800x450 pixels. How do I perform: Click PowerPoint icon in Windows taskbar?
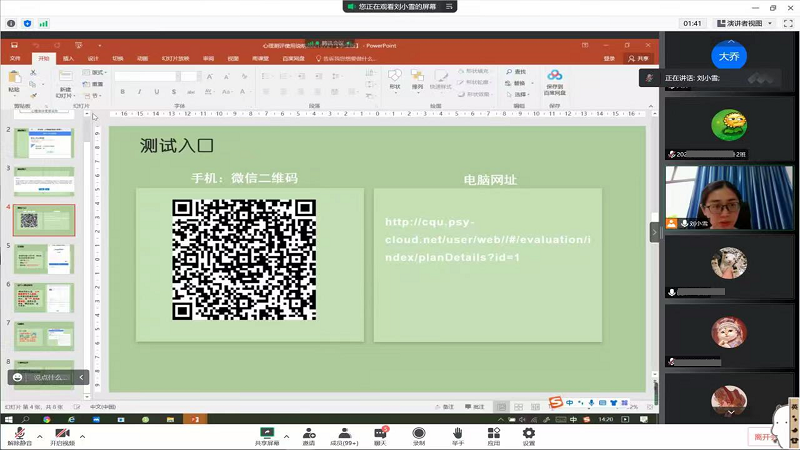pyautogui.click(x=195, y=419)
